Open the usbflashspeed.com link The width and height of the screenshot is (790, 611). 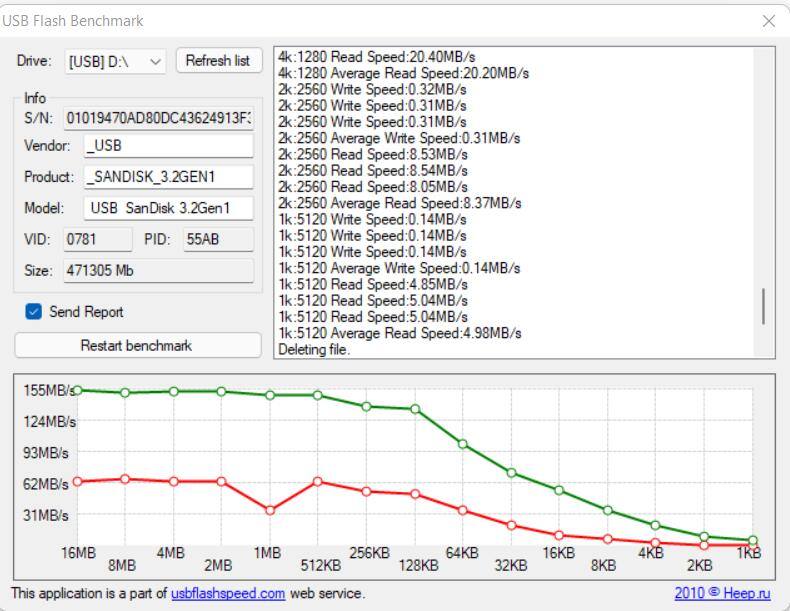(228, 593)
